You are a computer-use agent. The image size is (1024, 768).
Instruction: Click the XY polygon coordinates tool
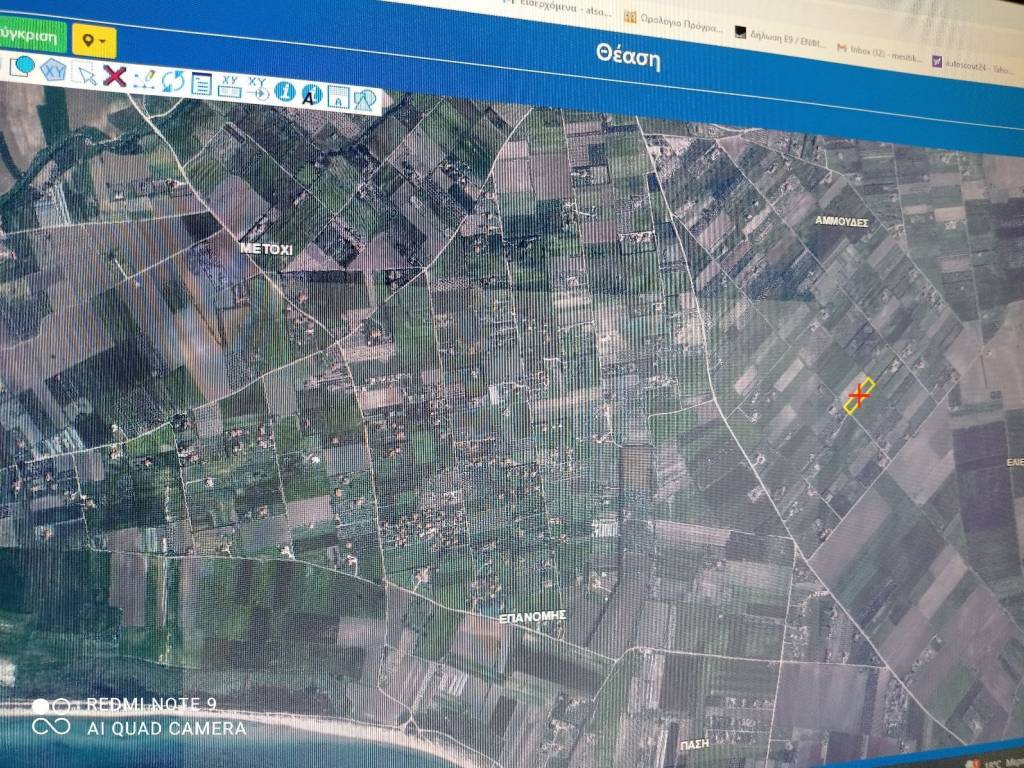[53, 70]
